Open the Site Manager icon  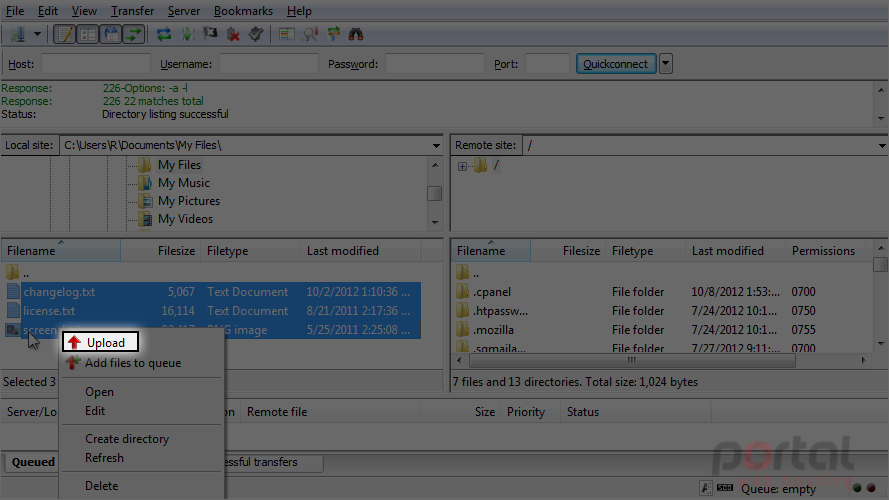point(18,35)
